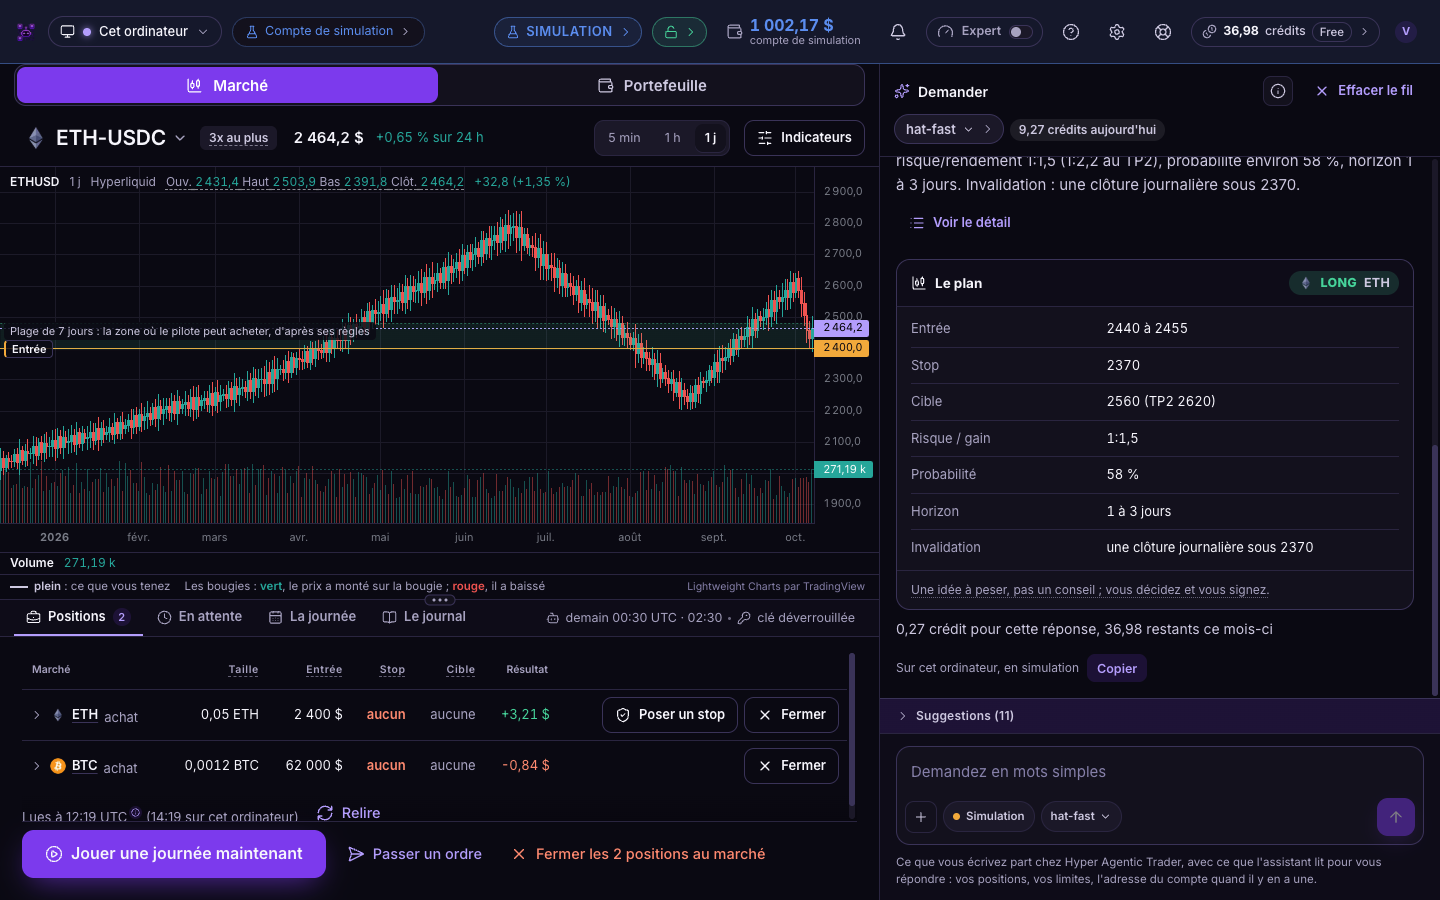Click the Demandez en mots simples input
This screenshot has height=900, width=1440.
pos(1160,772)
